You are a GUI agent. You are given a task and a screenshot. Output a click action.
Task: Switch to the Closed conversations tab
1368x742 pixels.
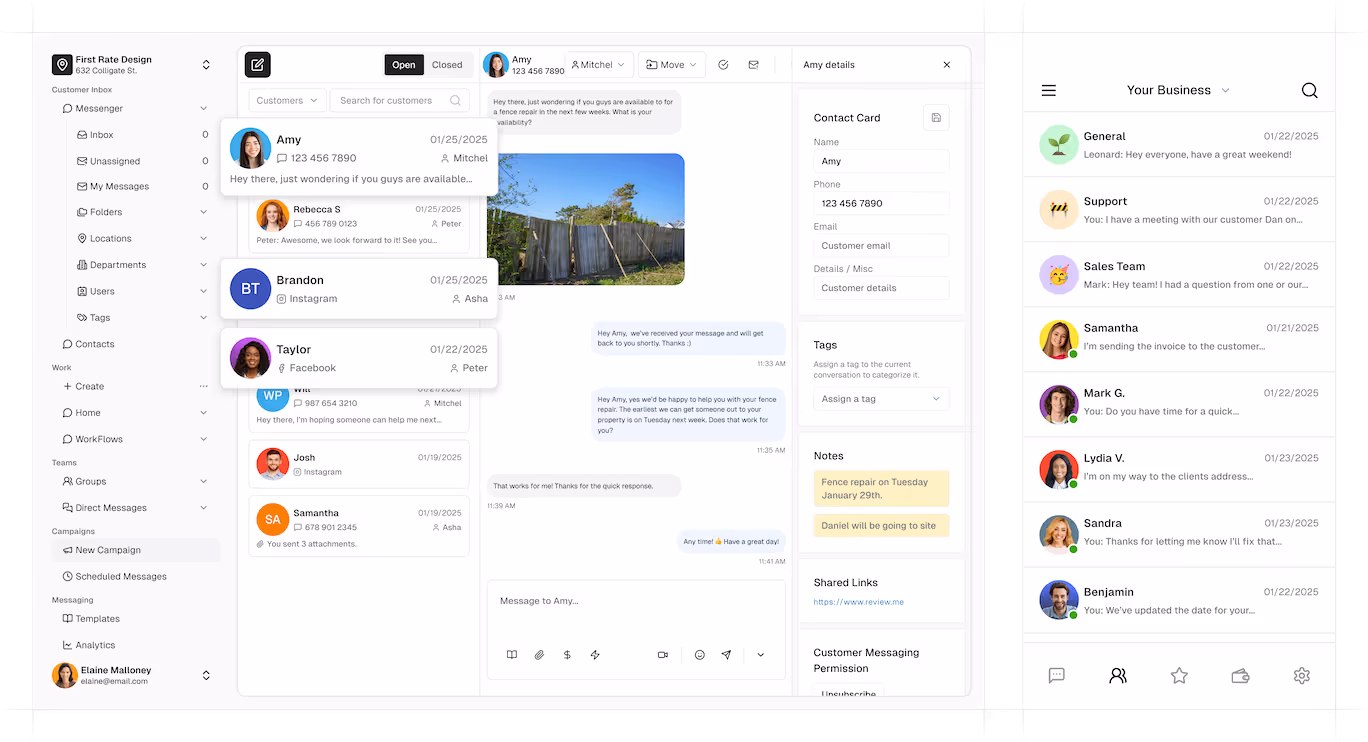(x=448, y=64)
